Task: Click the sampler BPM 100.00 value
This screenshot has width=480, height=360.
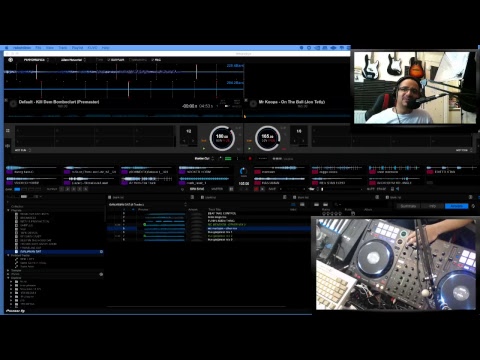Action: click(x=244, y=184)
